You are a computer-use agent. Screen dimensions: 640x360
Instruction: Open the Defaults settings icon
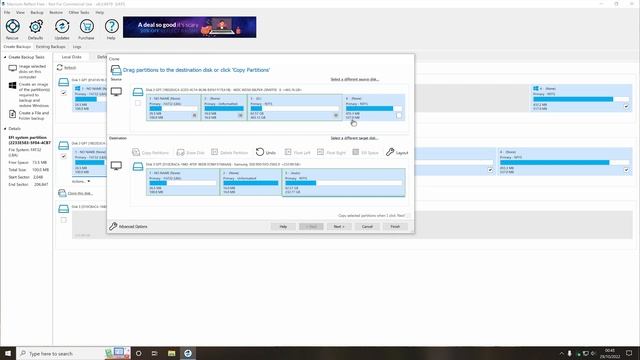click(36, 27)
